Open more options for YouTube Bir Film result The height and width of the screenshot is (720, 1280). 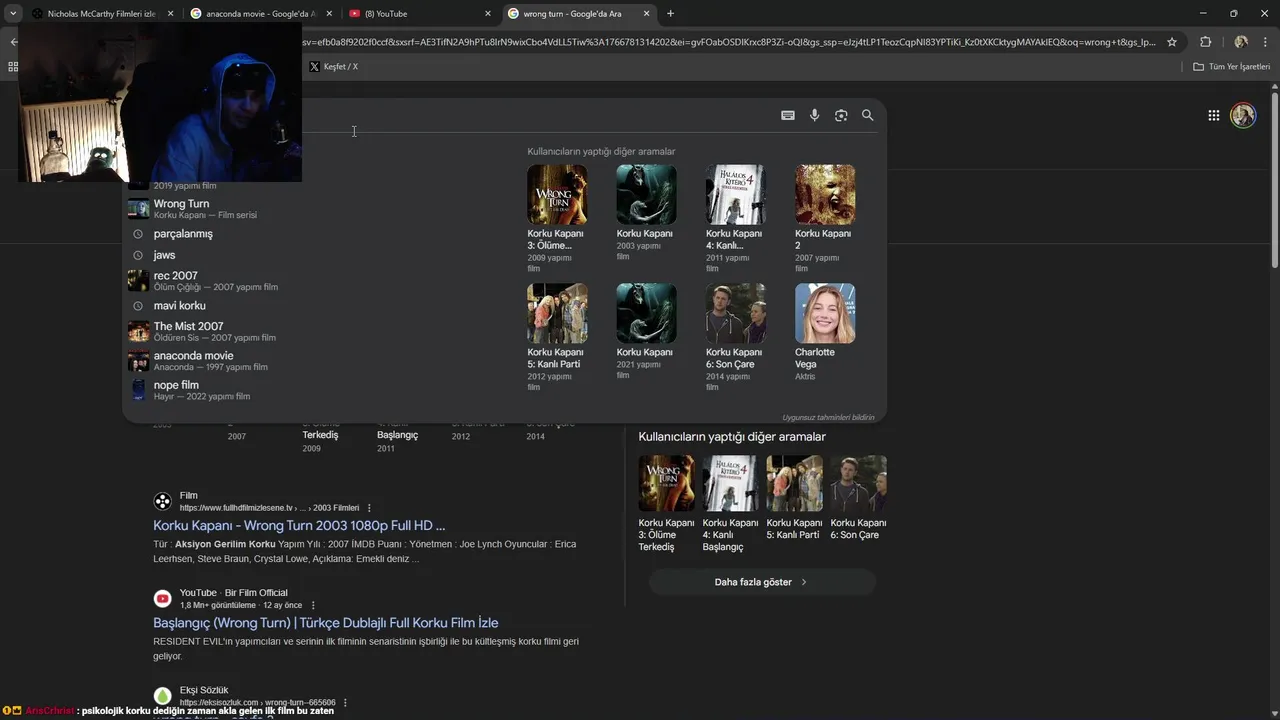click(313, 605)
